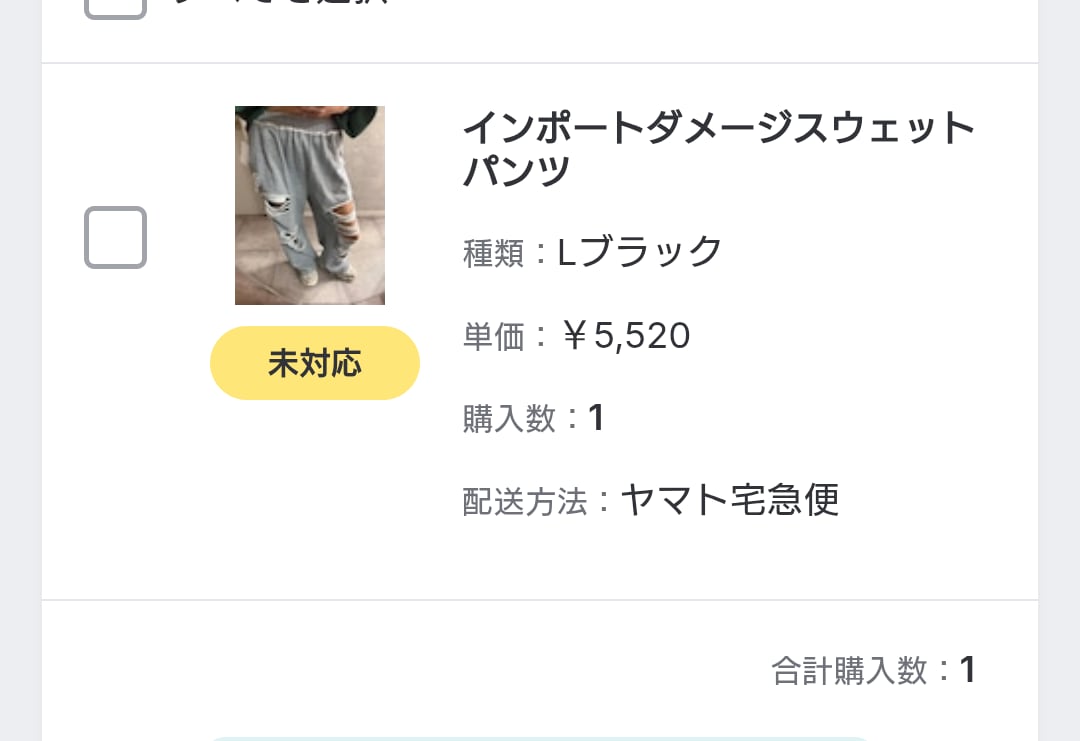Click the 合計購入数 label

tap(849, 670)
